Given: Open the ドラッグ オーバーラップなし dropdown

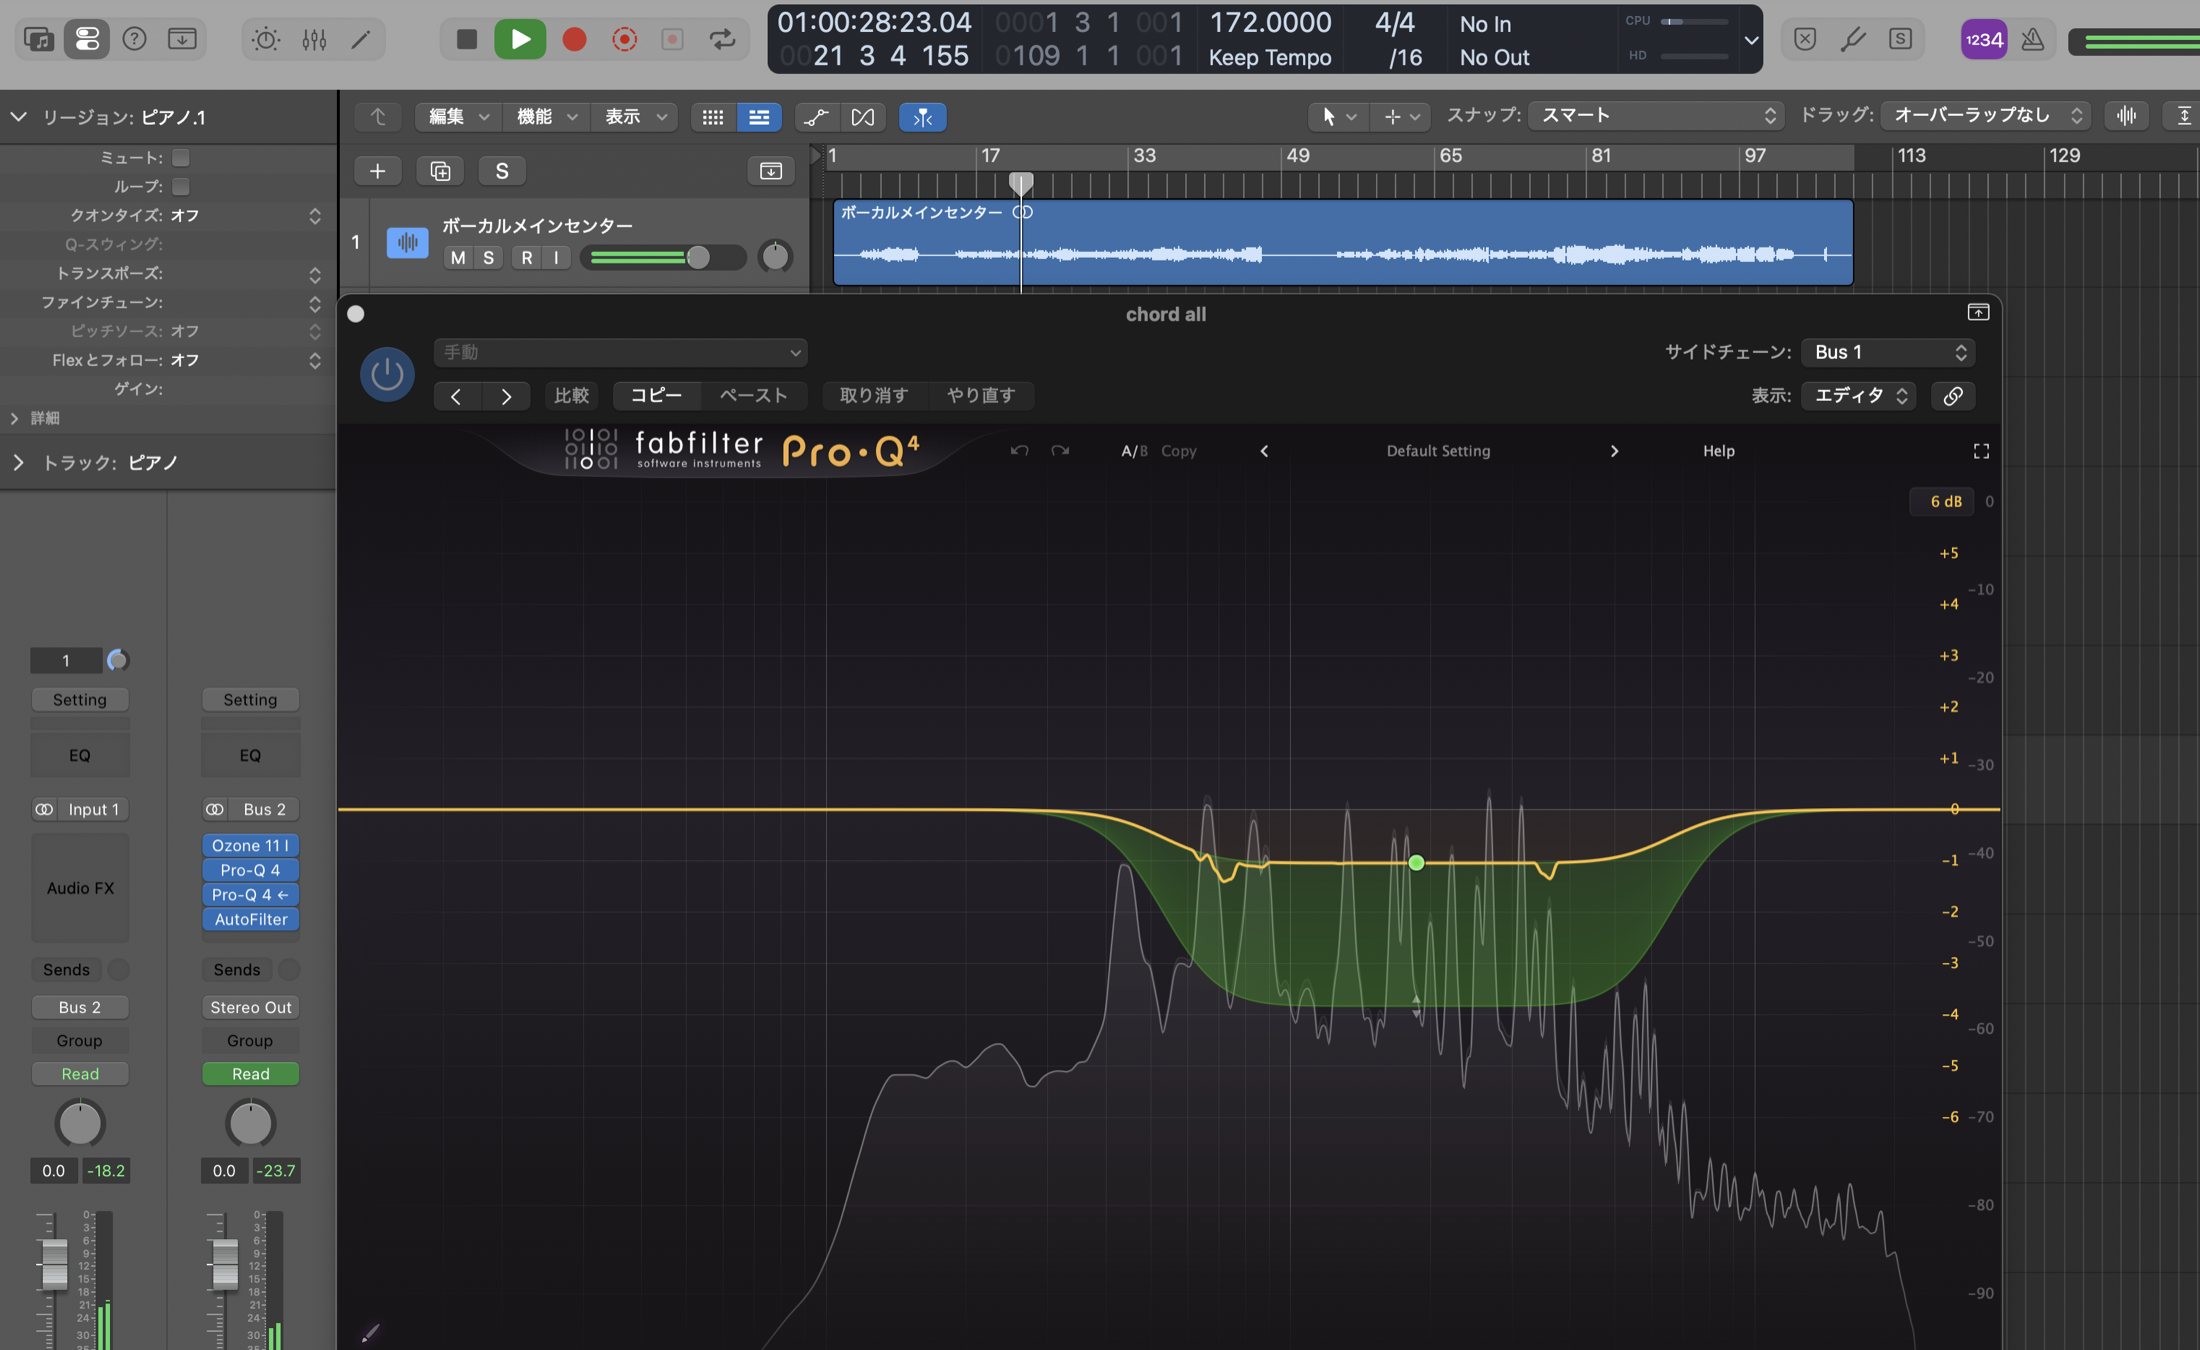Looking at the screenshot, I should click(x=1986, y=116).
